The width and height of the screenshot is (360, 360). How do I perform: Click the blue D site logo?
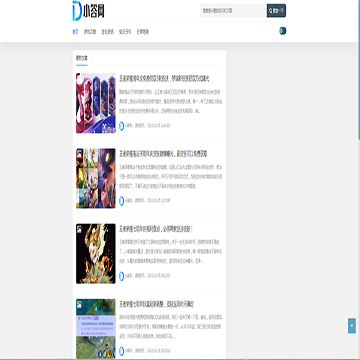pos(88,11)
